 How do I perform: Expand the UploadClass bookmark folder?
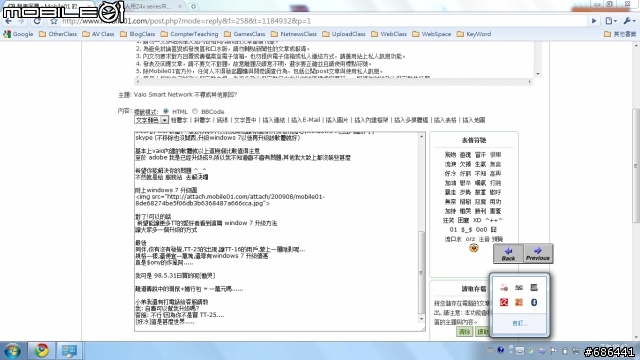[344, 34]
